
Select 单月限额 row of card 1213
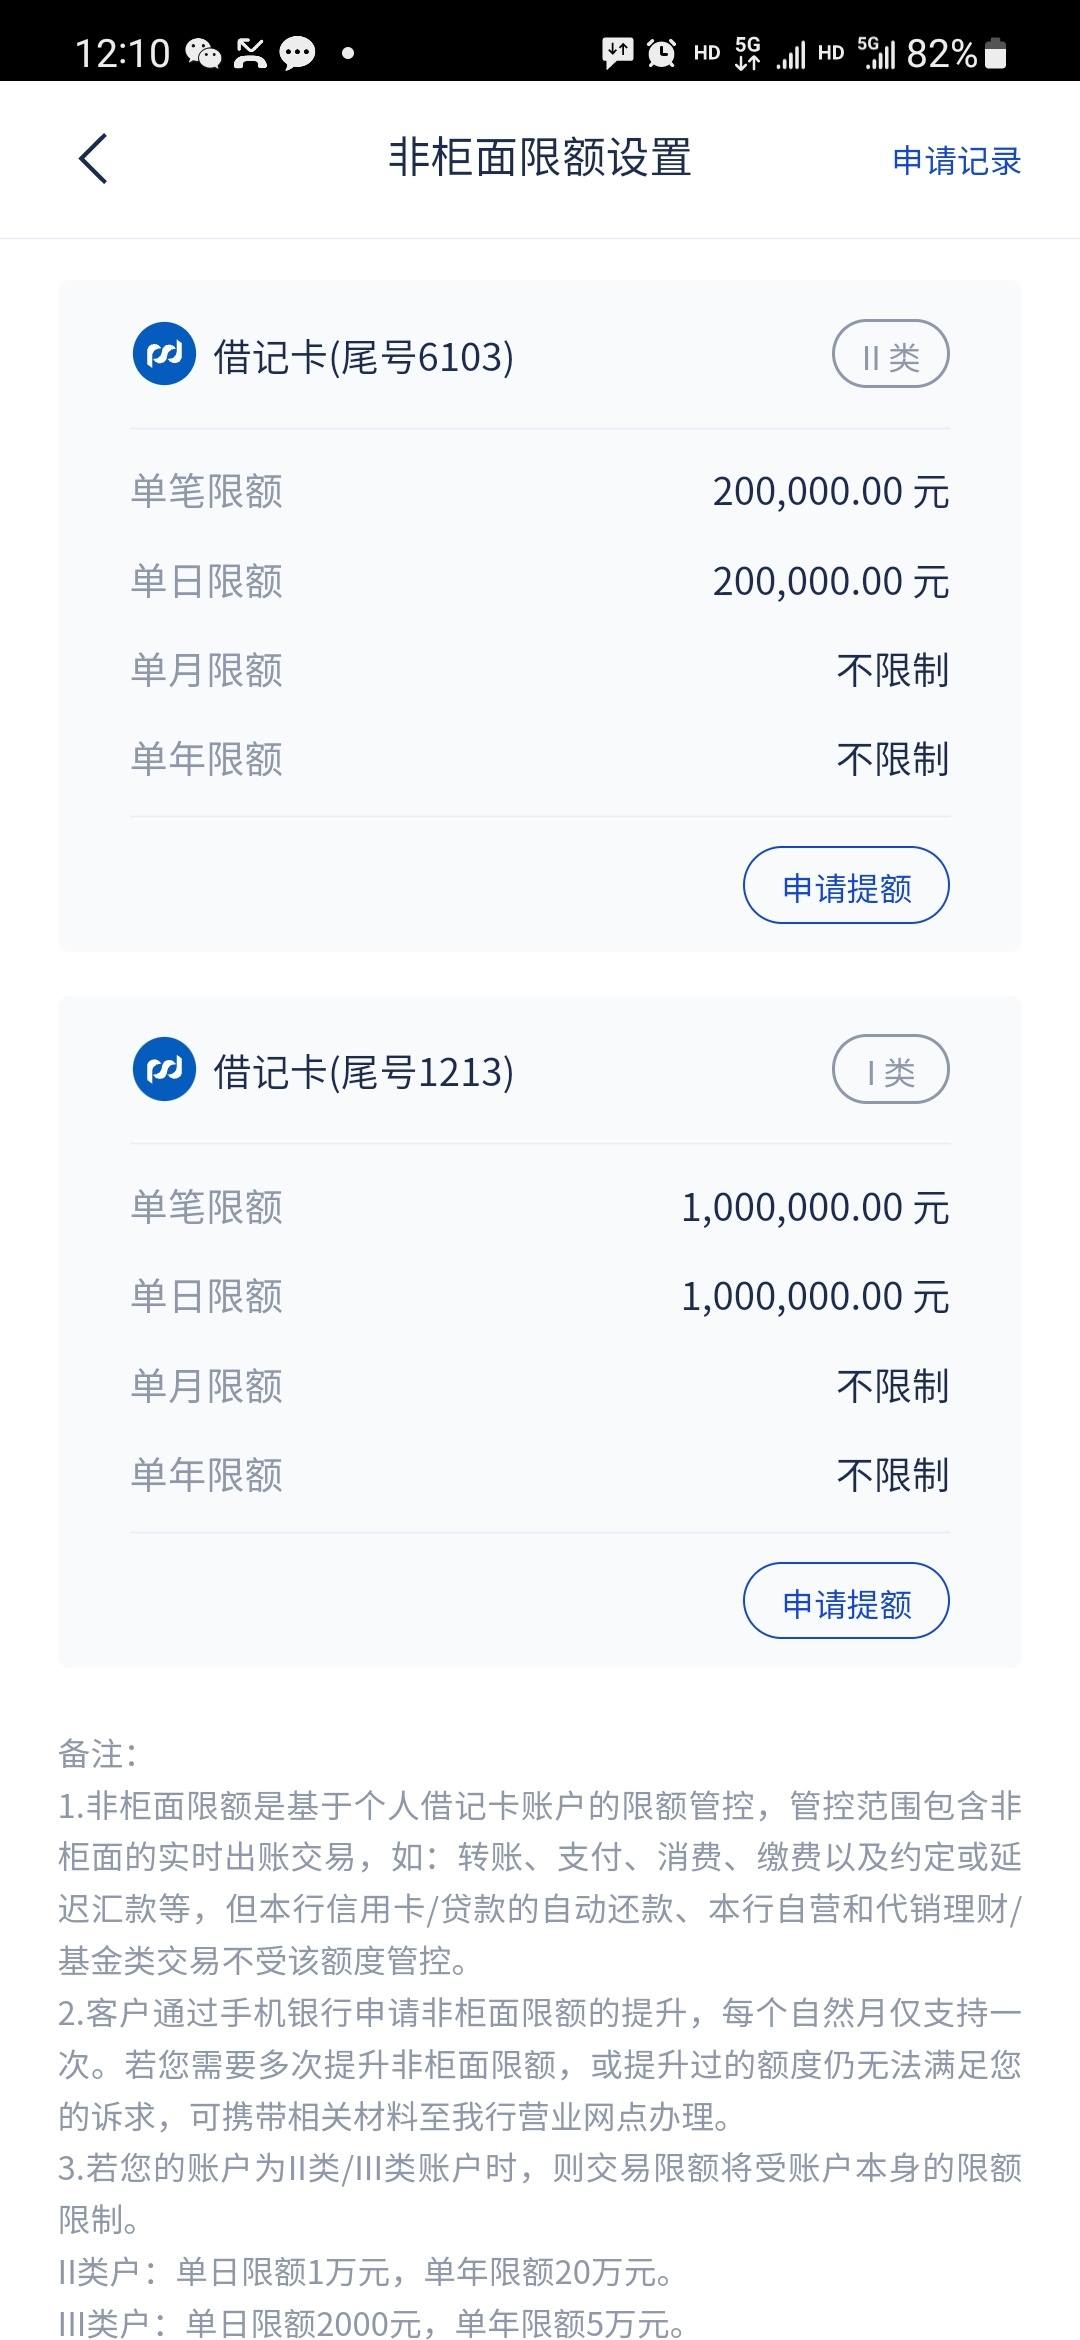[540, 1386]
